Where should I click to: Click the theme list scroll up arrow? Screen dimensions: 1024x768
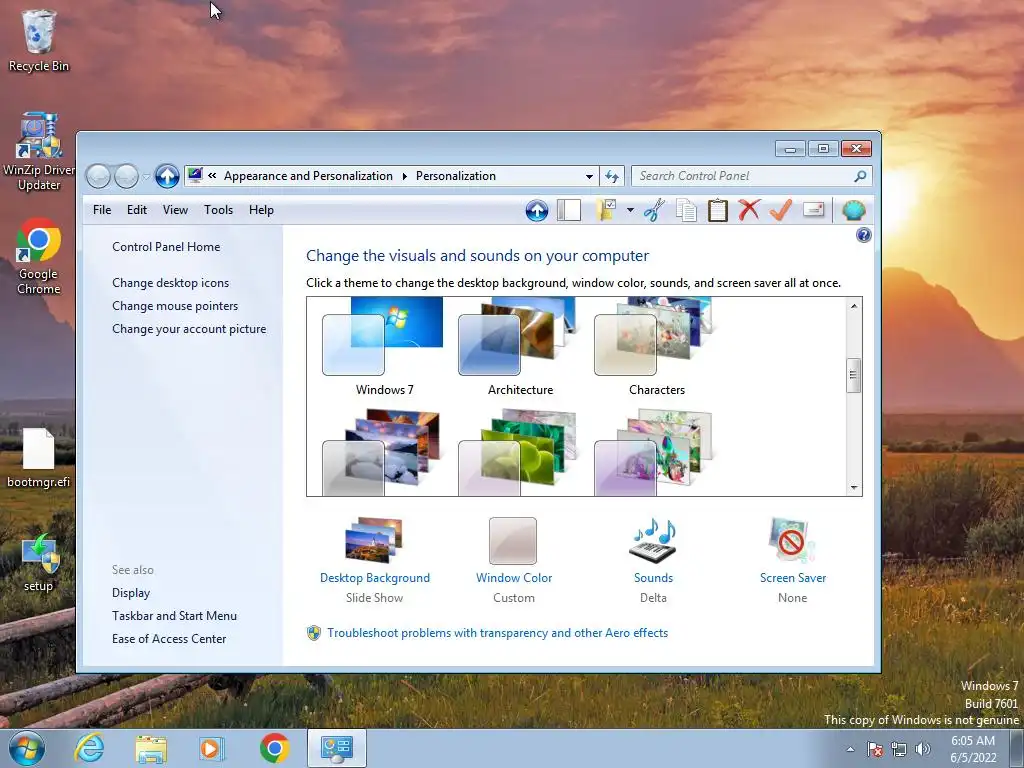(x=854, y=306)
